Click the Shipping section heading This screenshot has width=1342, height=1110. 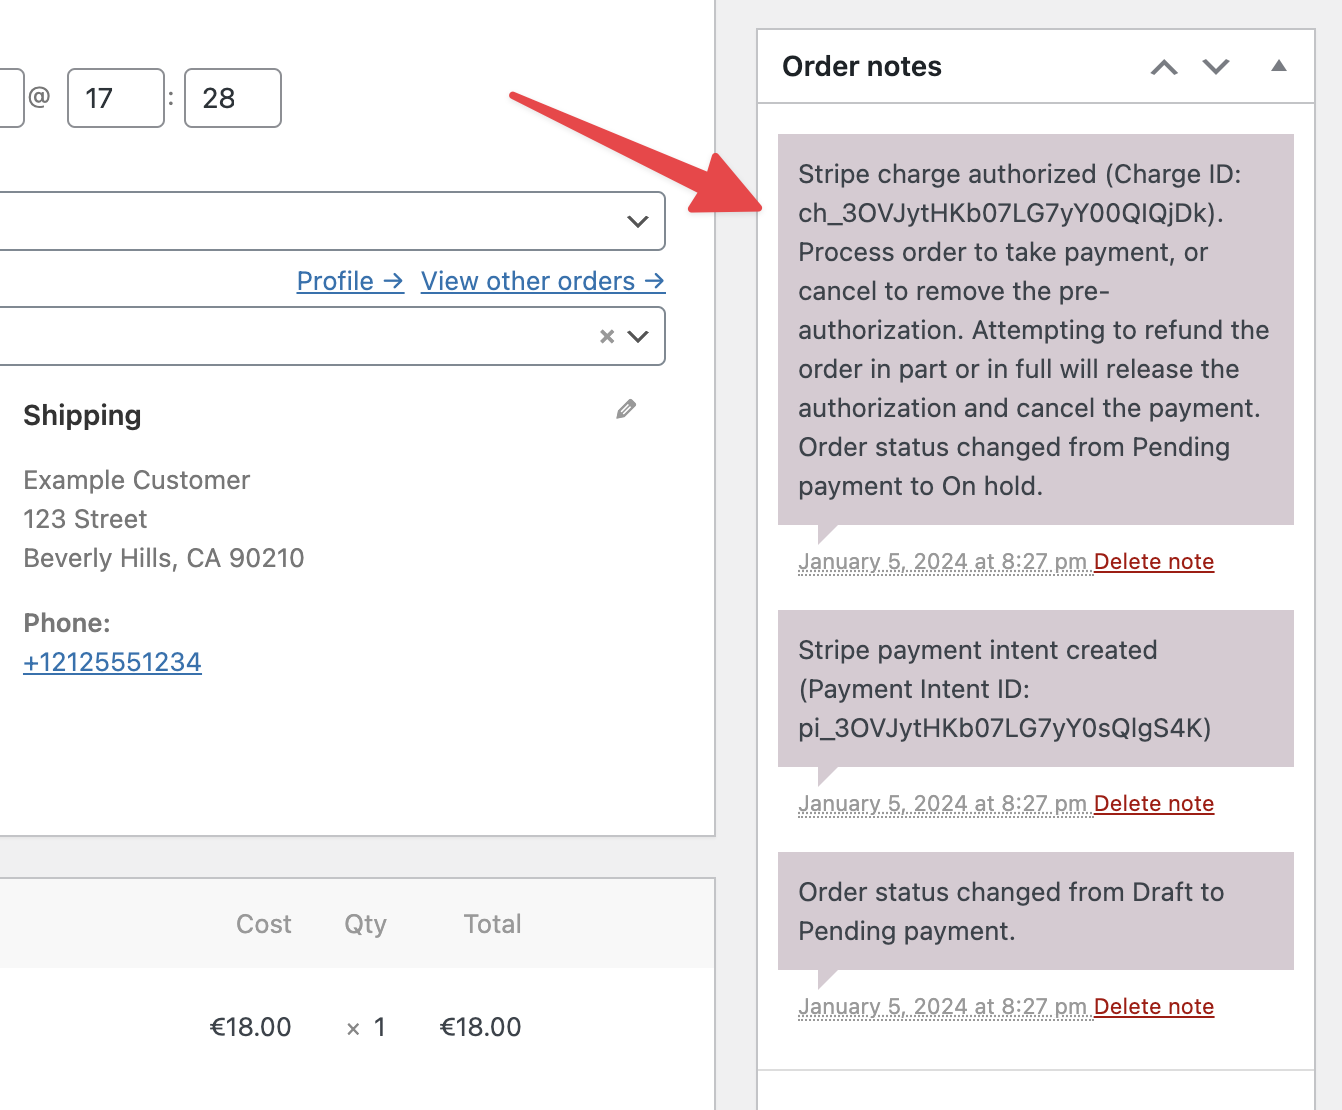pos(82,415)
